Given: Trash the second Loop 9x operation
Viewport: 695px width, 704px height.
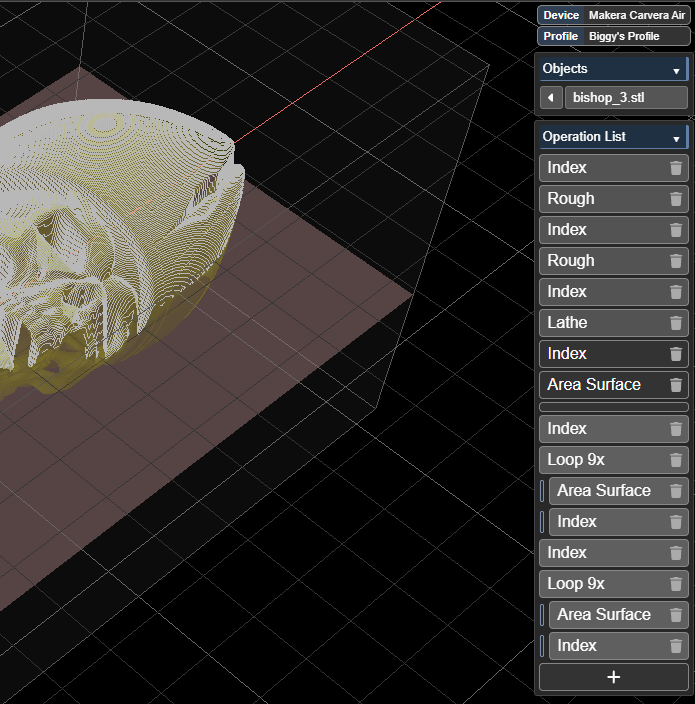Looking at the screenshot, I should pyautogui.click(x=676, y=584).
